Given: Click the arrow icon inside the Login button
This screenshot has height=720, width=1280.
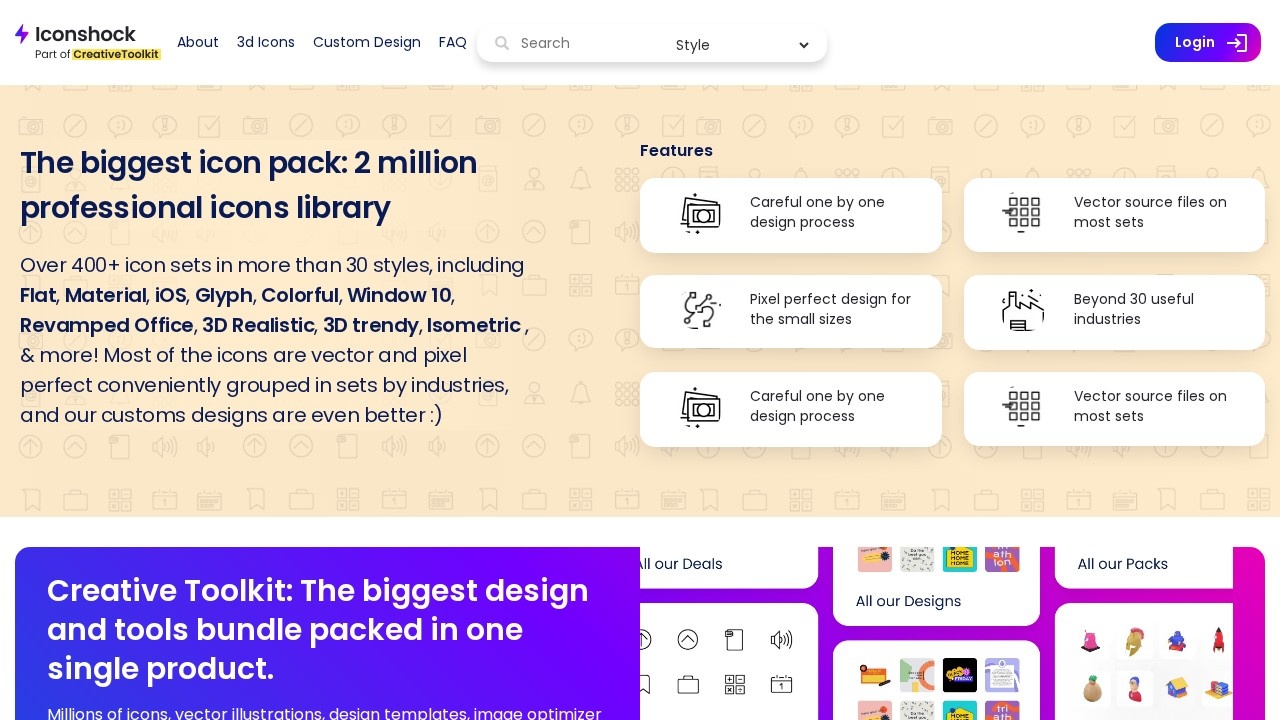Looking at the screenshot, I should pos(1237,43).
